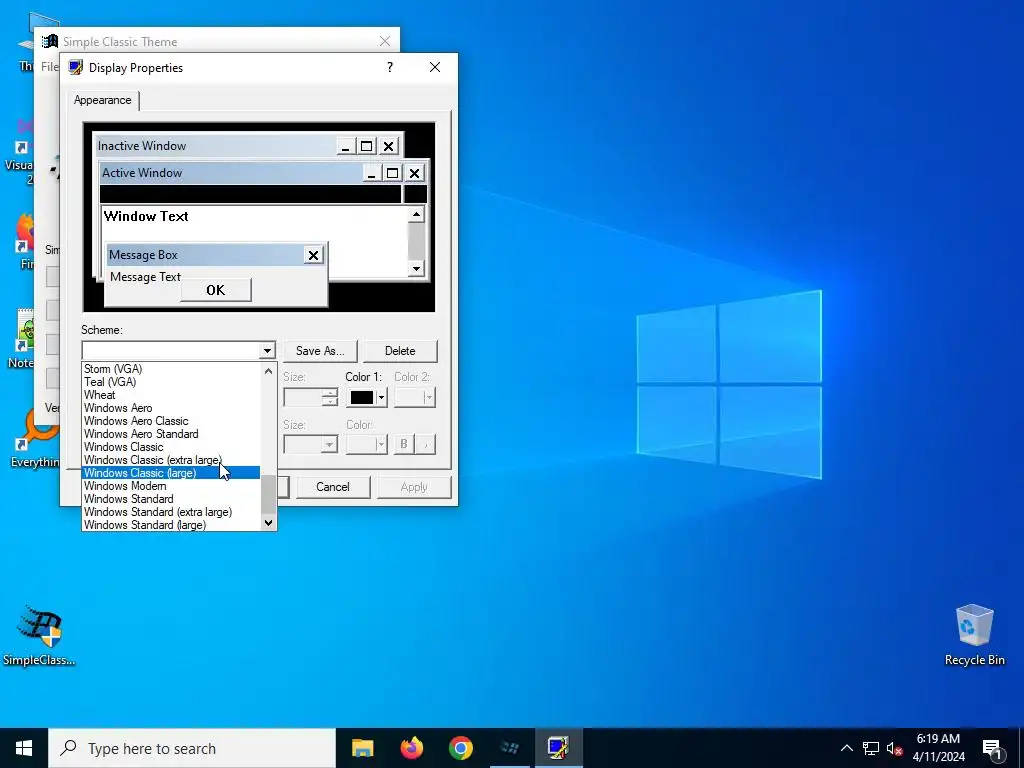Show hidden tray icons chevron
The width and height of the screenshot is (1024, 768).
[x=846, y=748]
